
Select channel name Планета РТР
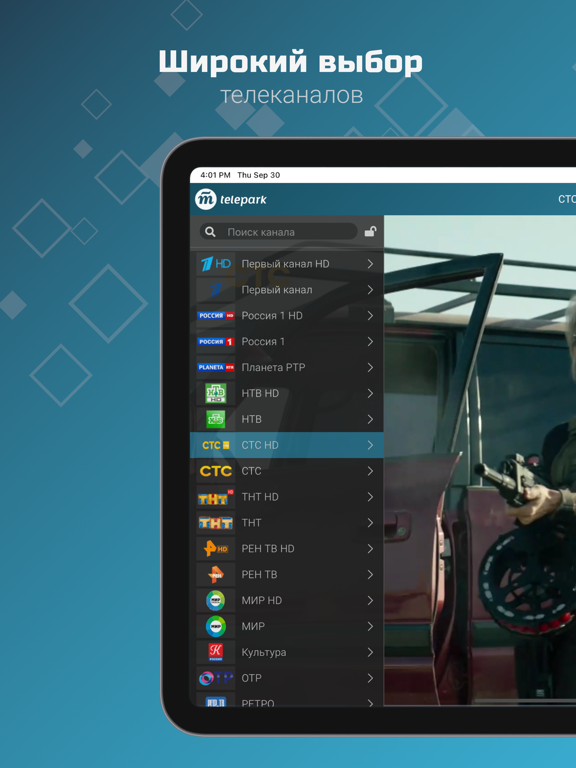click(x=273, y=367)
